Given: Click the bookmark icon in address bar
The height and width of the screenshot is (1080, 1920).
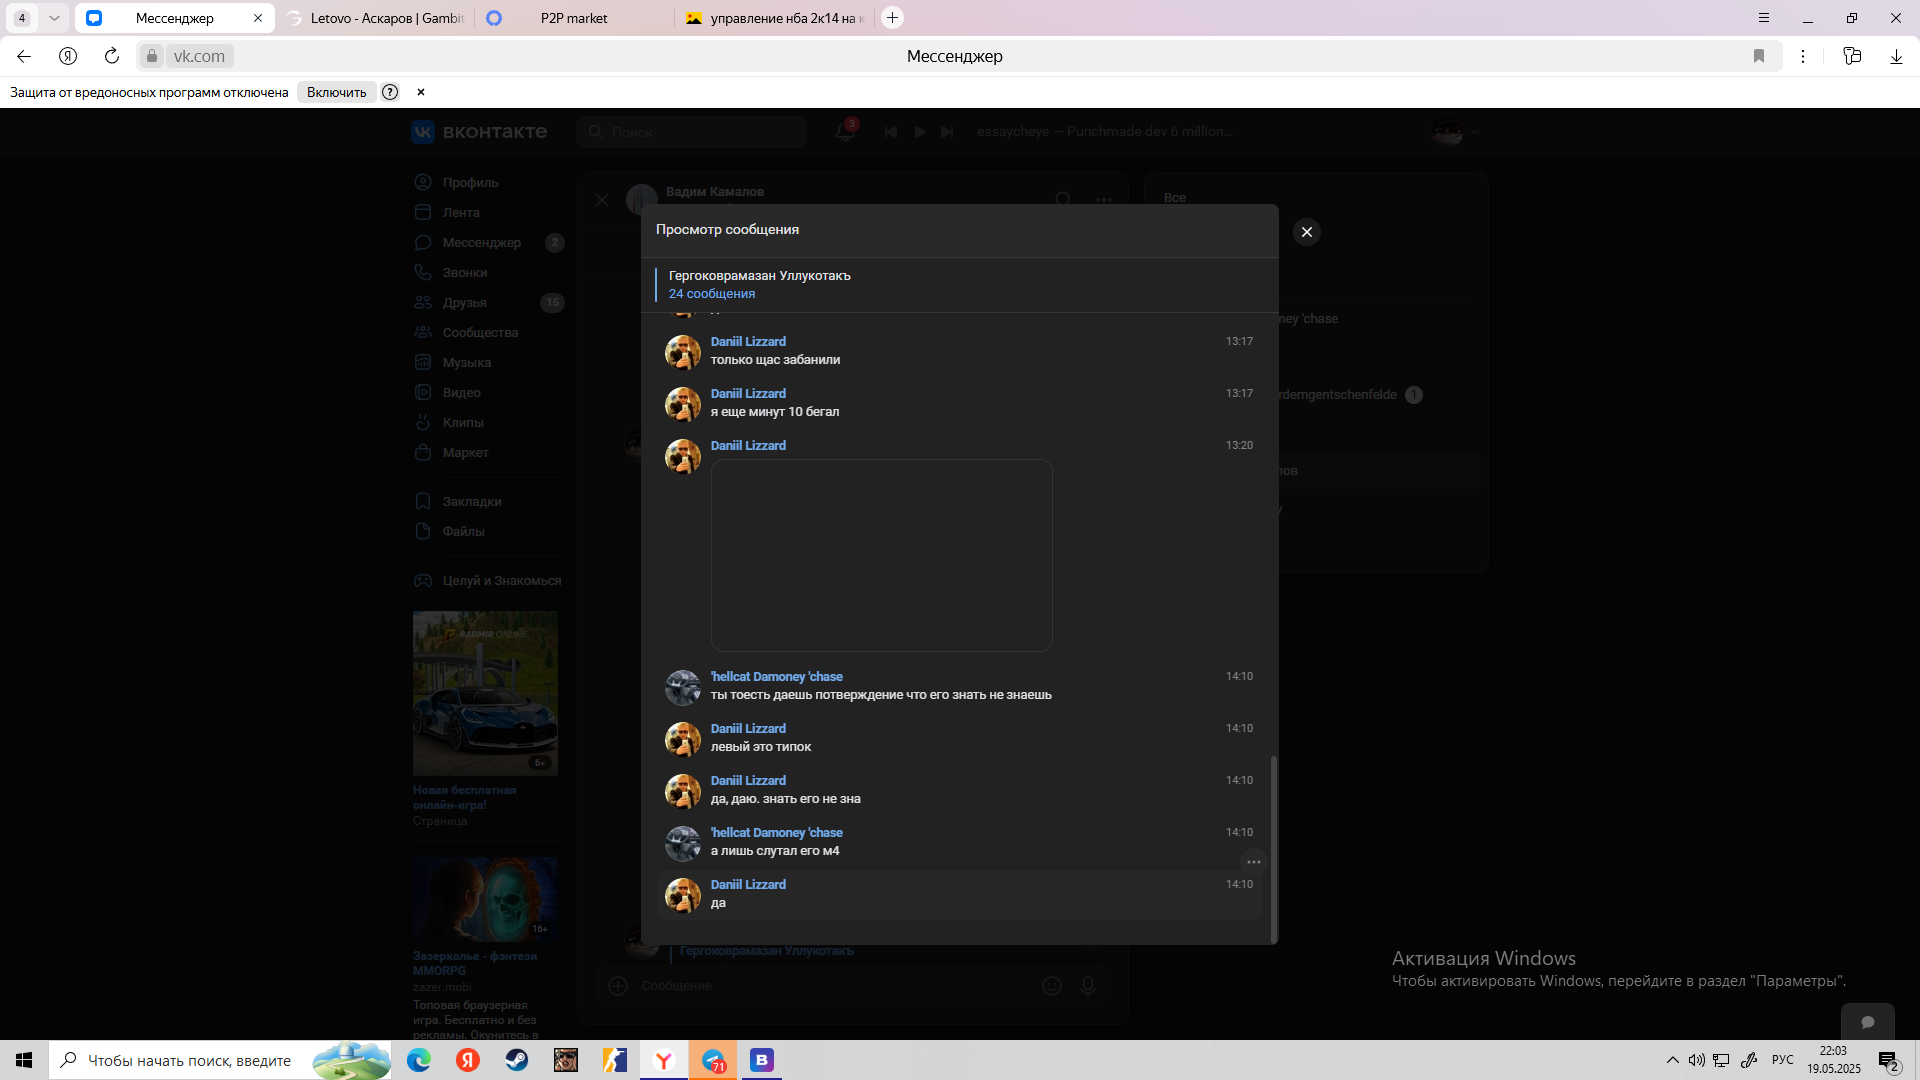Looking at the screenshot, I should (x=1759, y=56).
